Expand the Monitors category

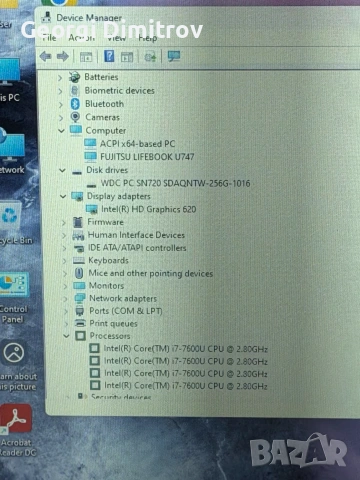pos(66,286)
